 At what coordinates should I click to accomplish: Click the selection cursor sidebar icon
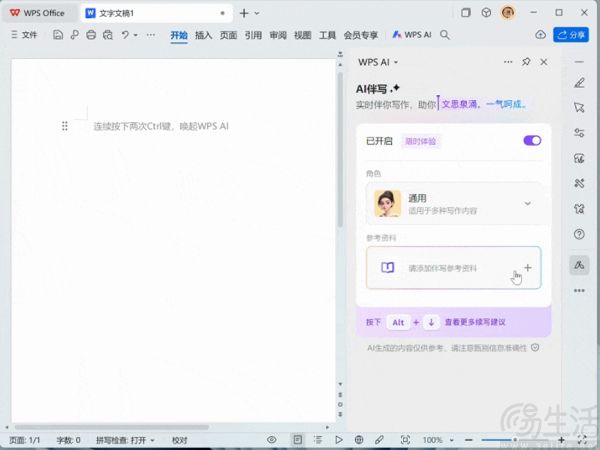point(579,108)
